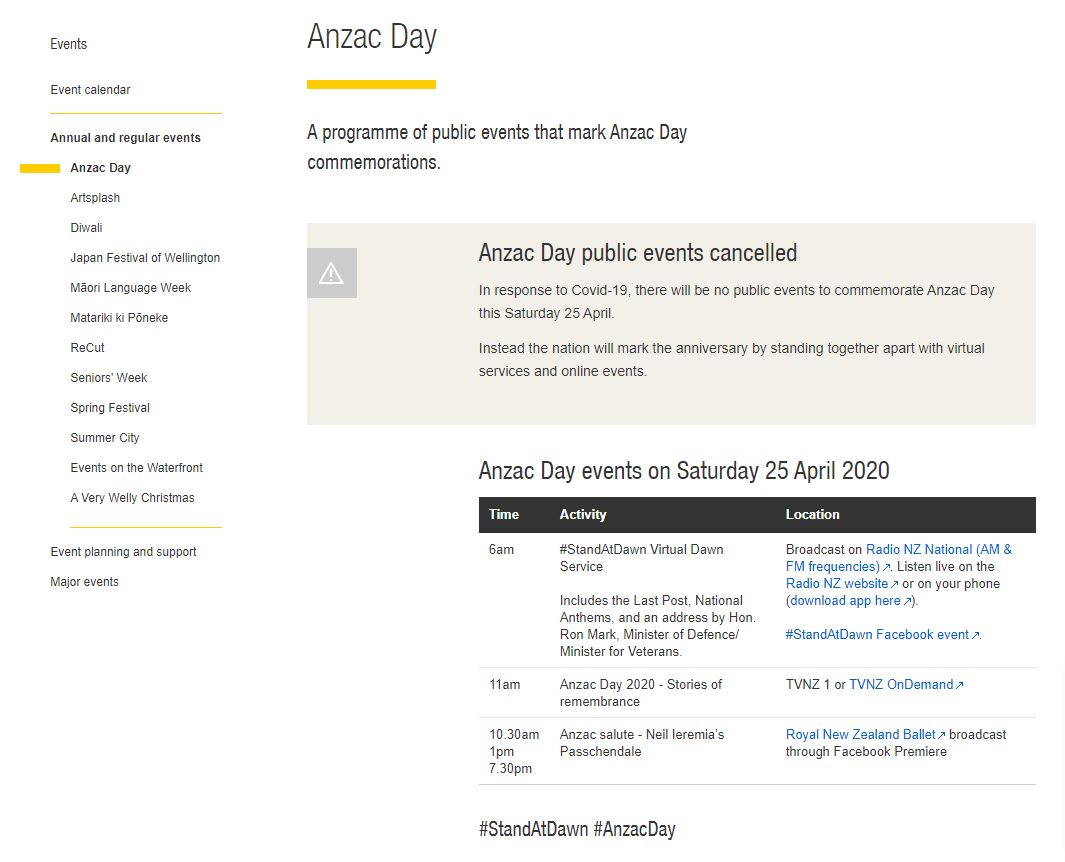Screen dimensions: 1065x862
Task: Open the Seniors' Week page
Action: tap(109, 377)
